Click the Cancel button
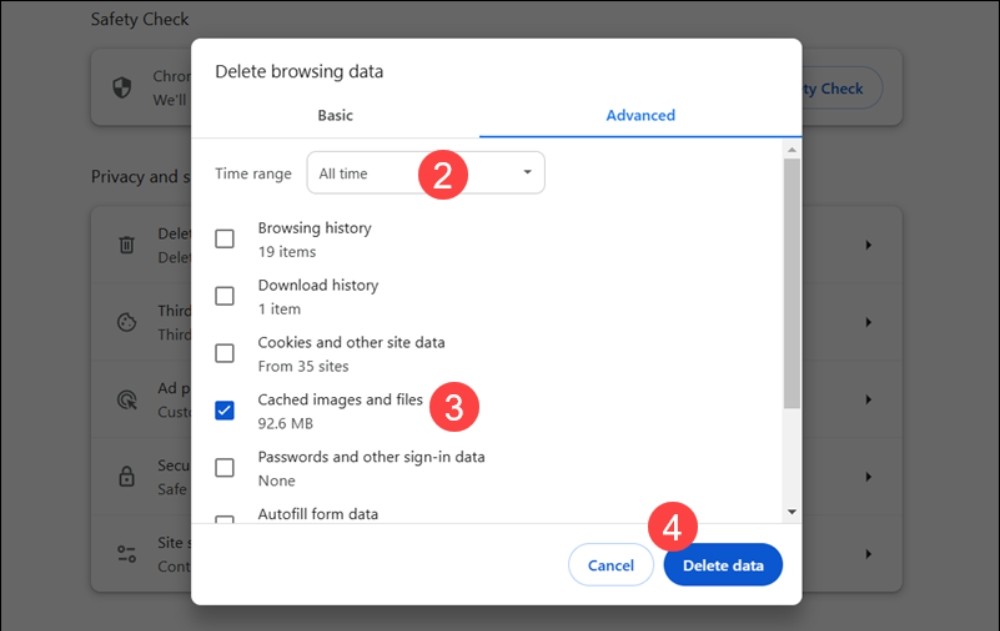 click(x=610, y=565)
